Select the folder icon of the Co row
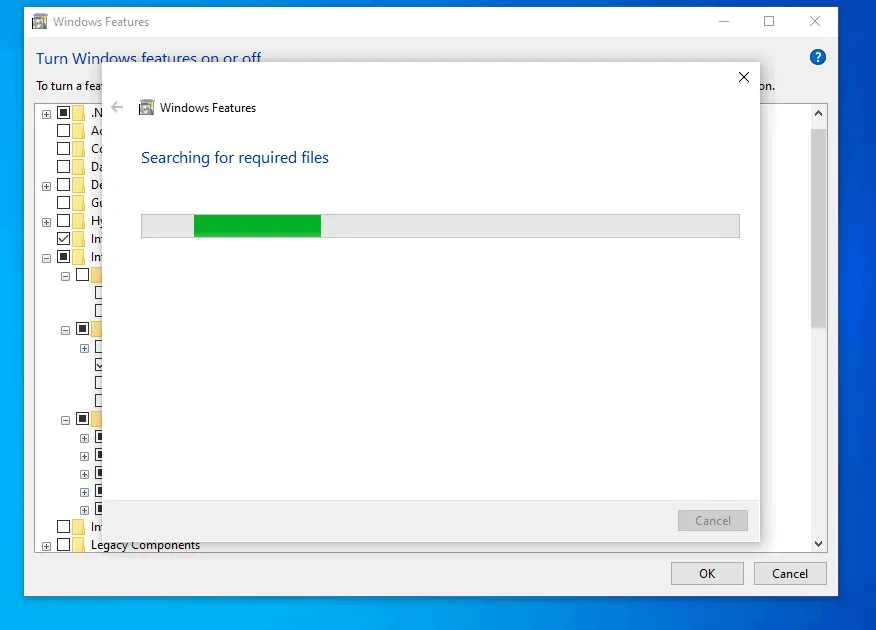Viewport: 876px width, 630px height. 79,149
